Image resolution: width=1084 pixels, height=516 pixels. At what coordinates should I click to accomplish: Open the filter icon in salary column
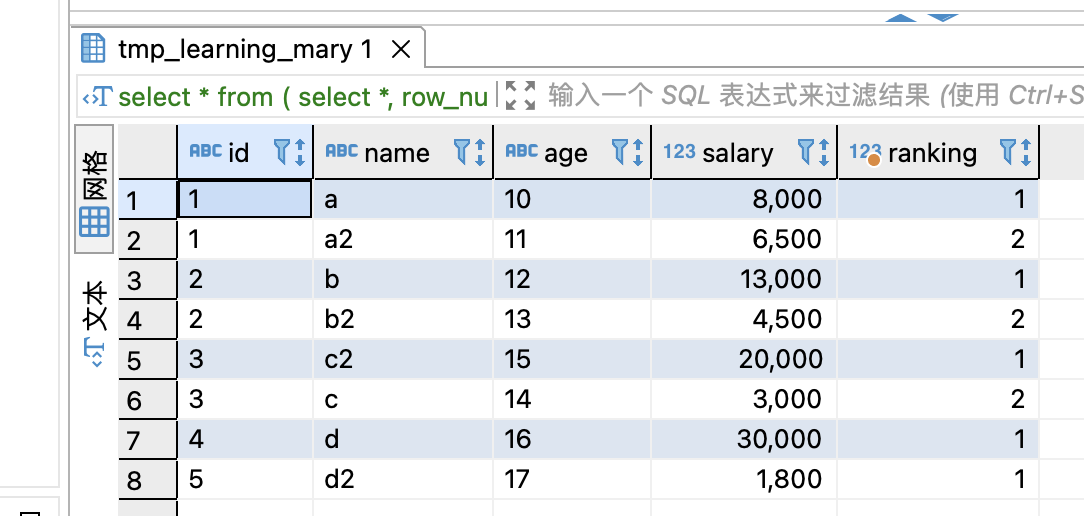tap(805, 152)
